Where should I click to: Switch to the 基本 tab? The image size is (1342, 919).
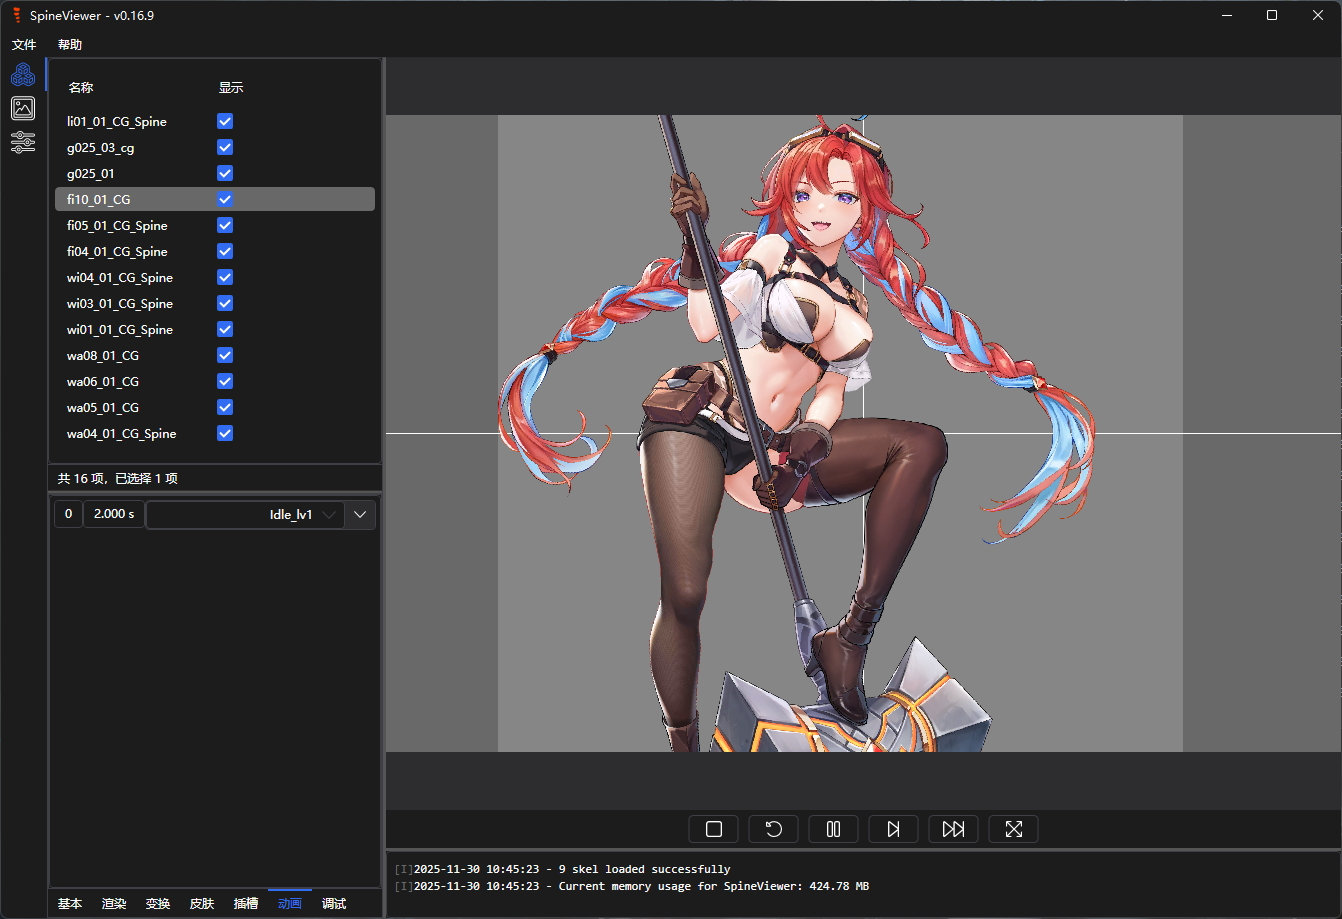tap(70, 904)
